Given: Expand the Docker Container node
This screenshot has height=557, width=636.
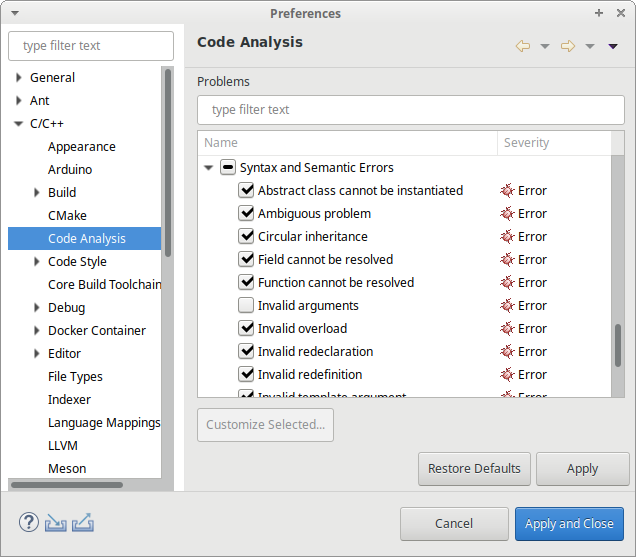Looking at the screenshot, I should click(37, 330).
